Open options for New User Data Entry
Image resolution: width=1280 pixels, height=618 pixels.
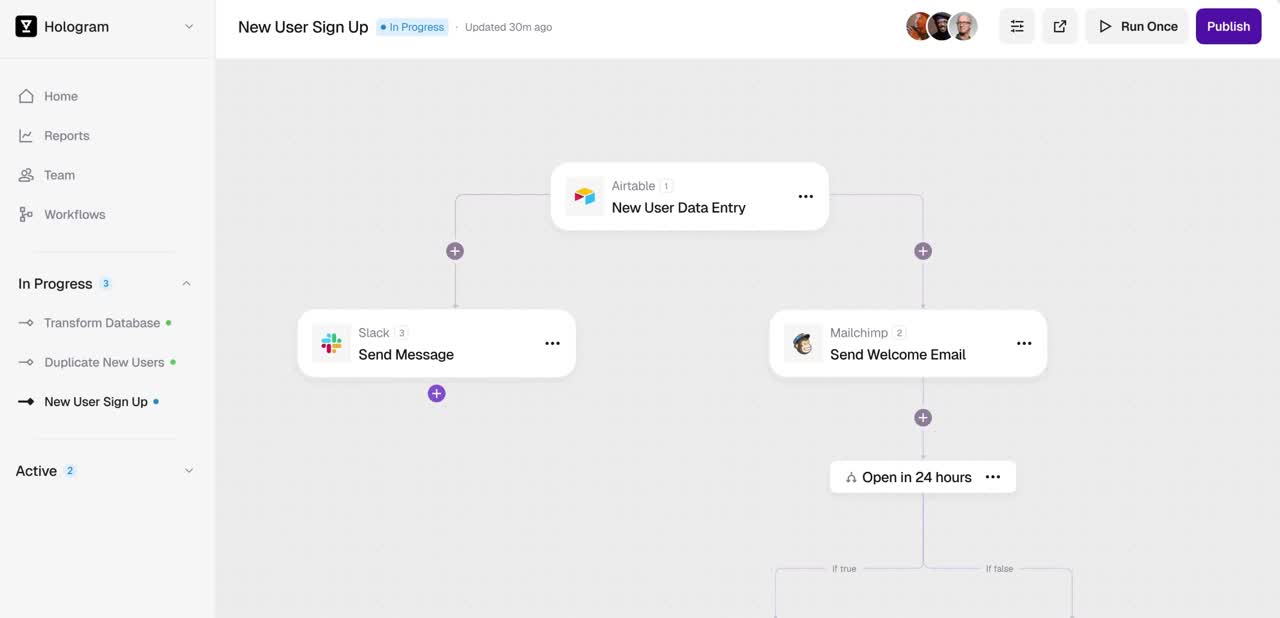pos(805,197)
